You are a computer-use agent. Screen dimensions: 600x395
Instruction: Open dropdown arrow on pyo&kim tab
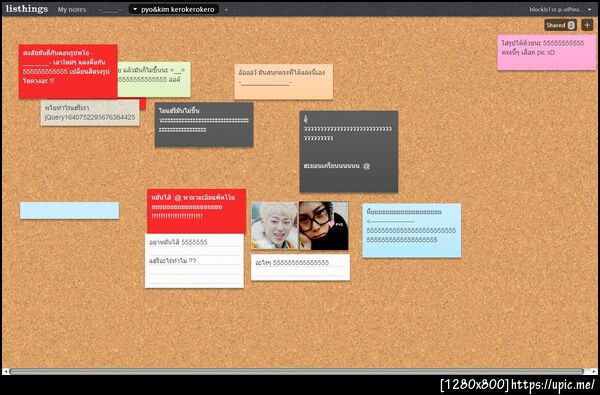[135, 9]
